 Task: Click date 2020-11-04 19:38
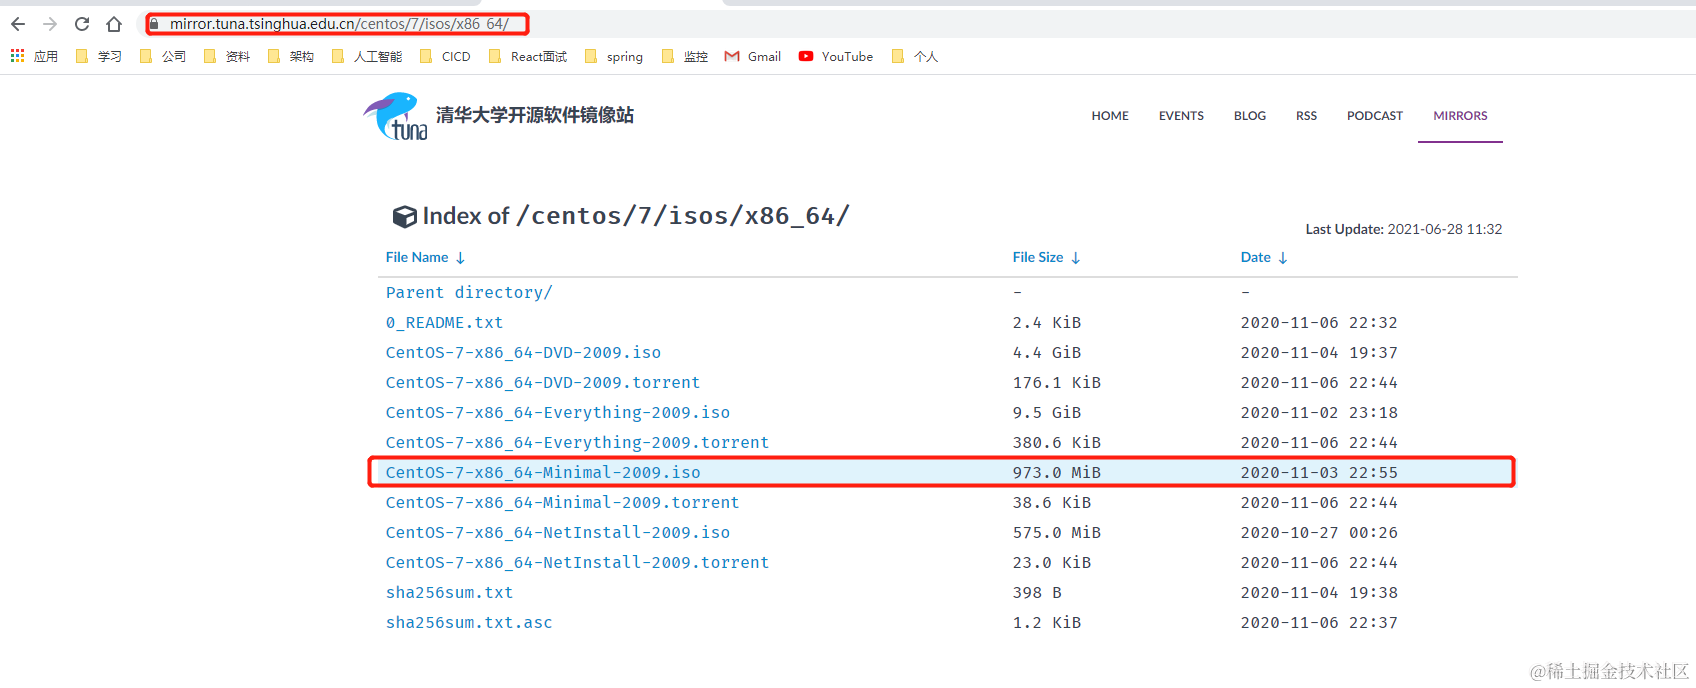point(1319,592)
